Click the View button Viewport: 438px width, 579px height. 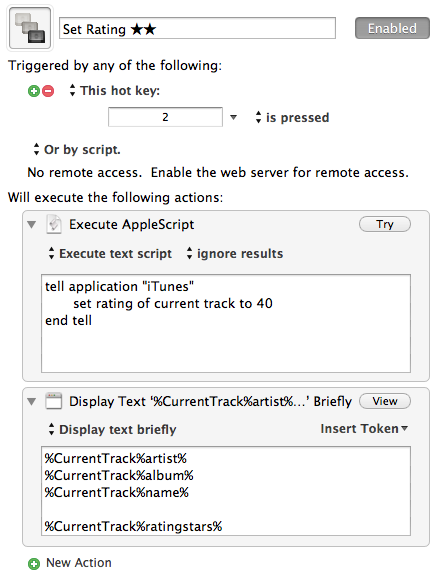tap(385, 401)
